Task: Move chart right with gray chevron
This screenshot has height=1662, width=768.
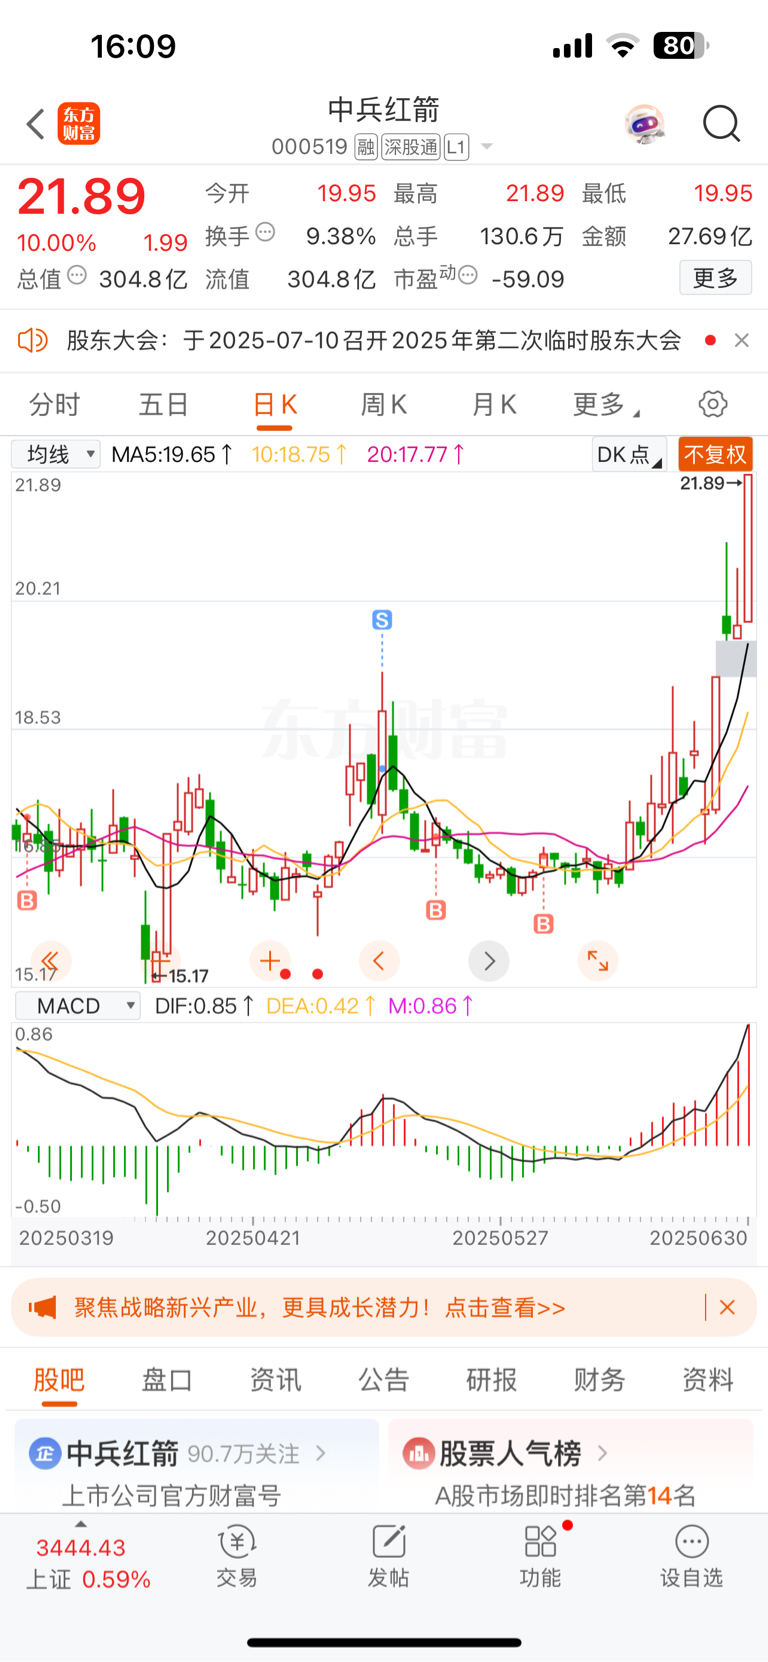Action: pos(489,962)
